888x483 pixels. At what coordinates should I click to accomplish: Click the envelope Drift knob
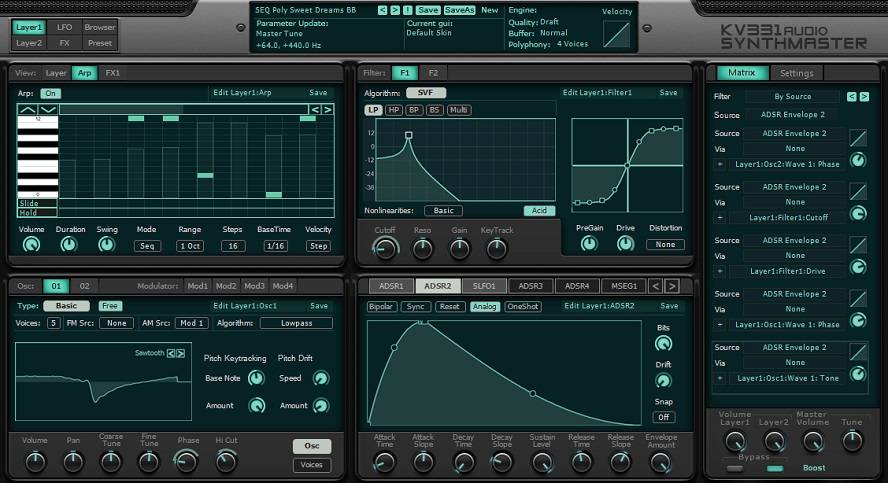(663, 381)
